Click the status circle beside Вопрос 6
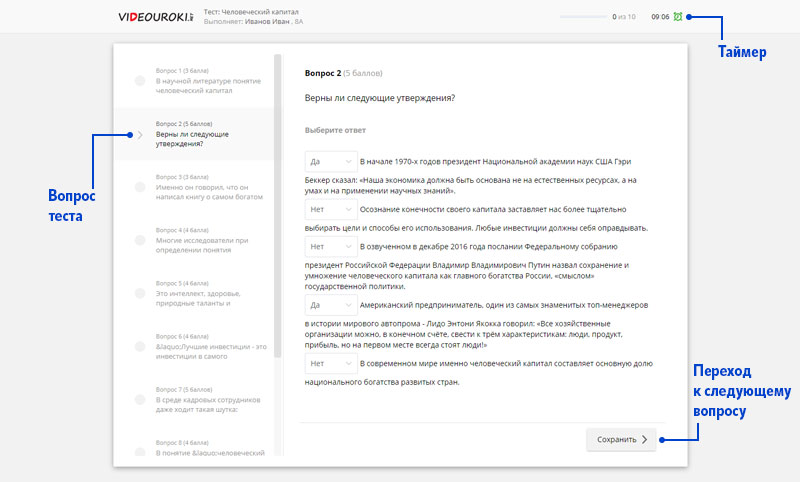Viewport: 800px width, 482px height. (140, 346)
